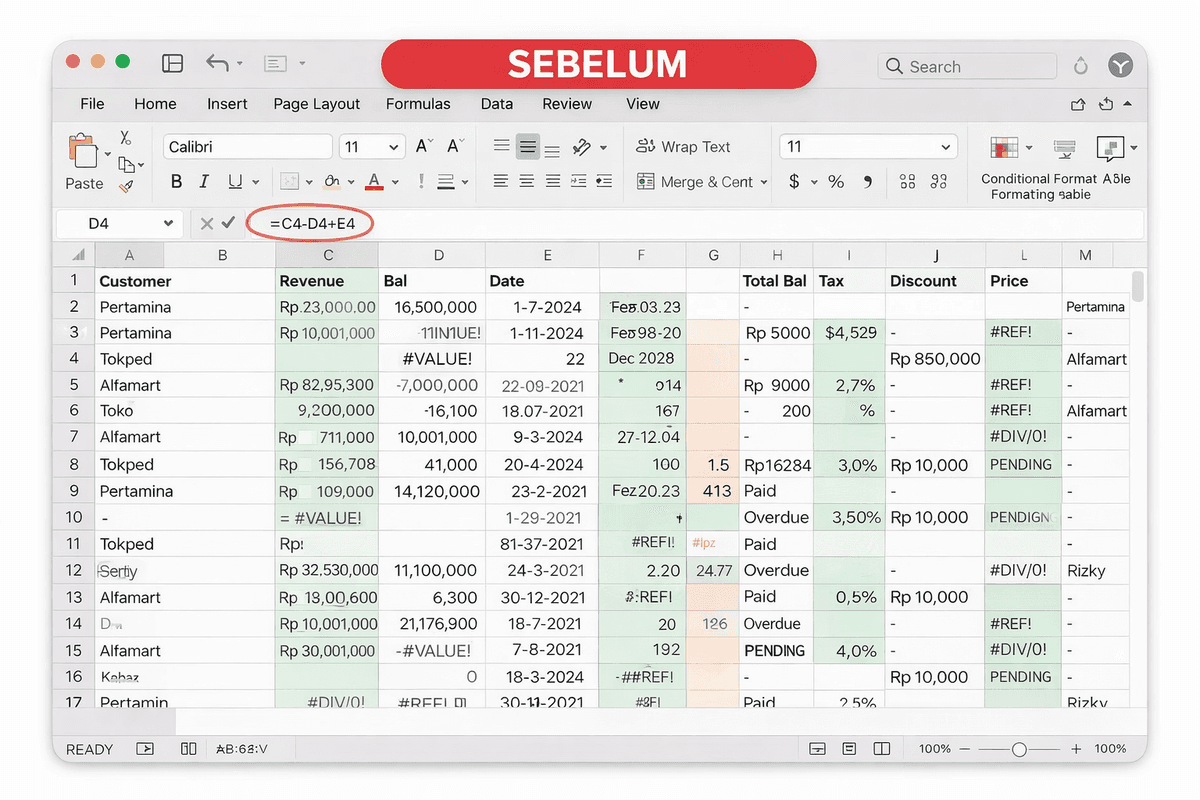The height and width of the screenshot is (800, 1200).
Task: Cancel formula entry with the X button
Action: pyautogui.click(x=209, y=224)
